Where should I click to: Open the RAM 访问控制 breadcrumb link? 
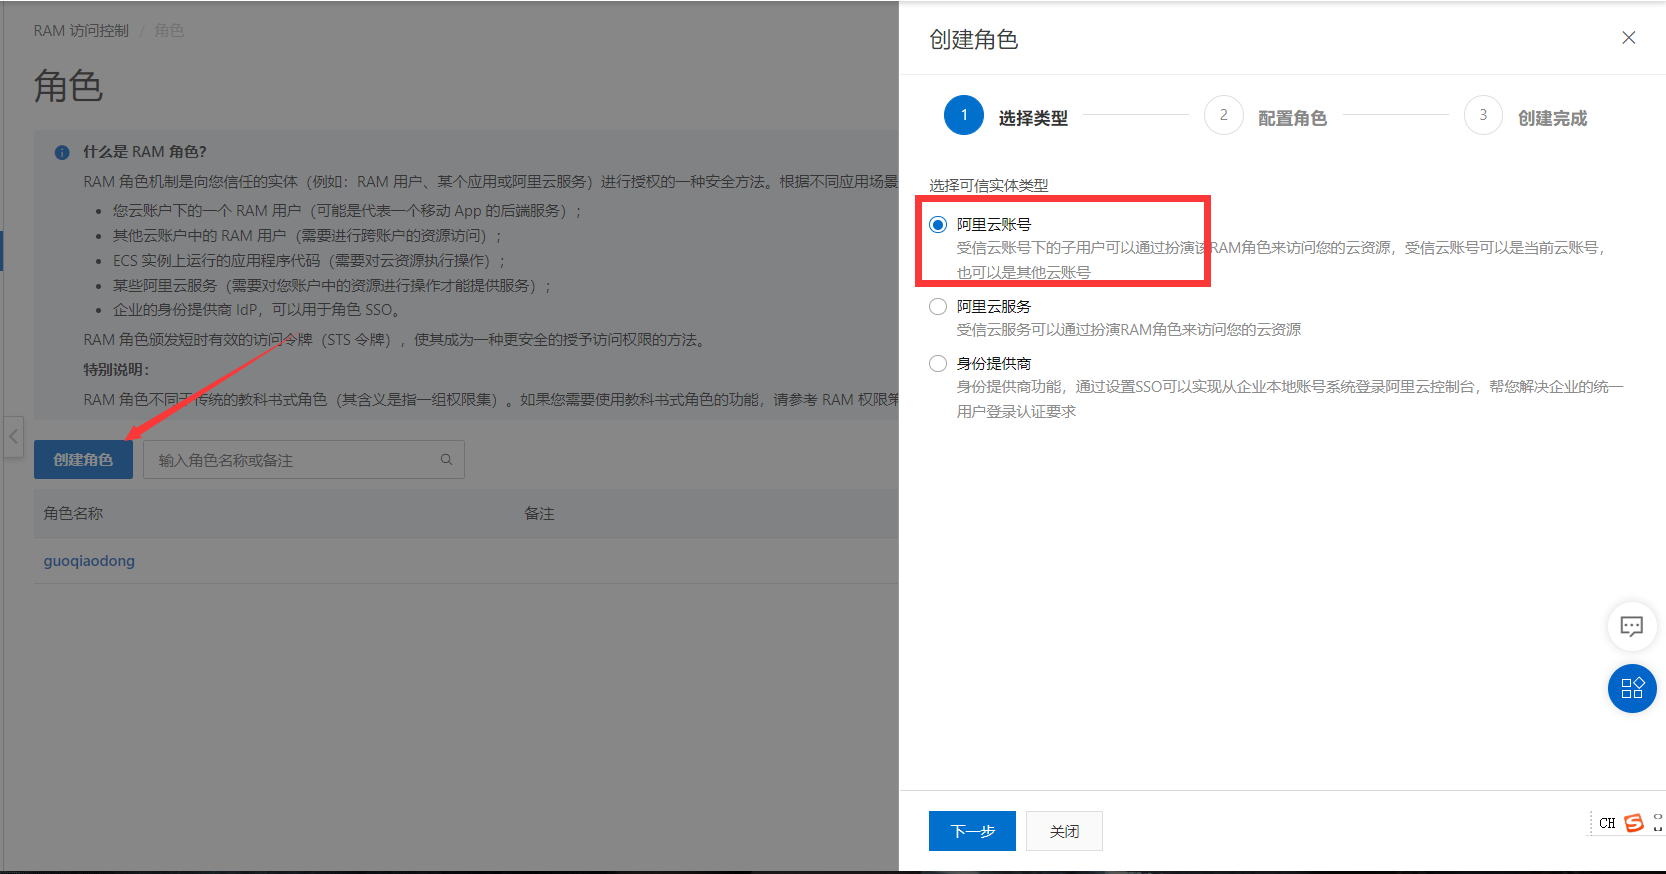[81, 31]
